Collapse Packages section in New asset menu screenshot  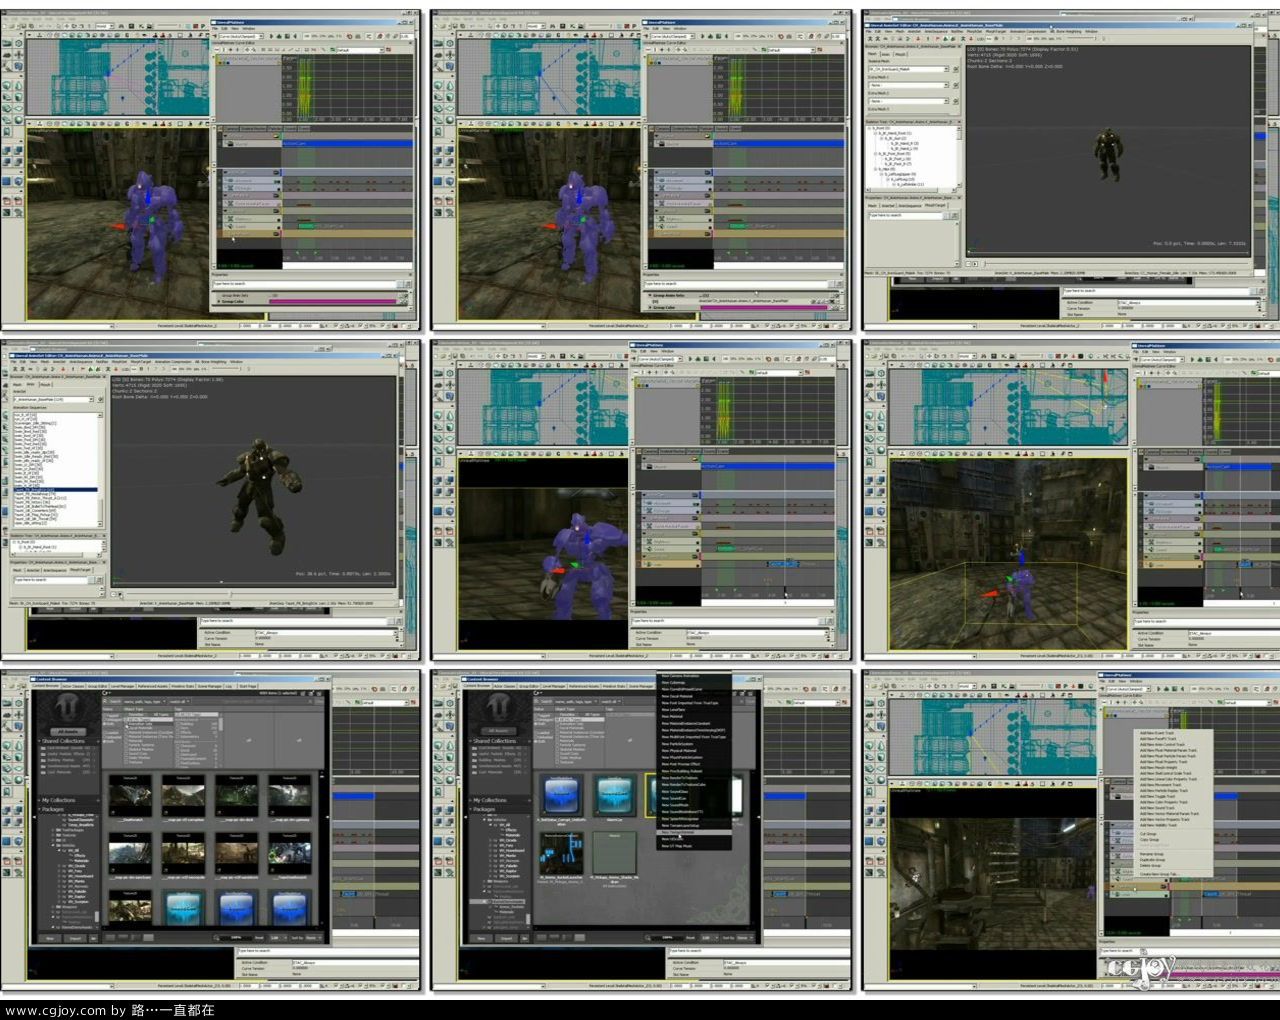click(x=471, y=809)
